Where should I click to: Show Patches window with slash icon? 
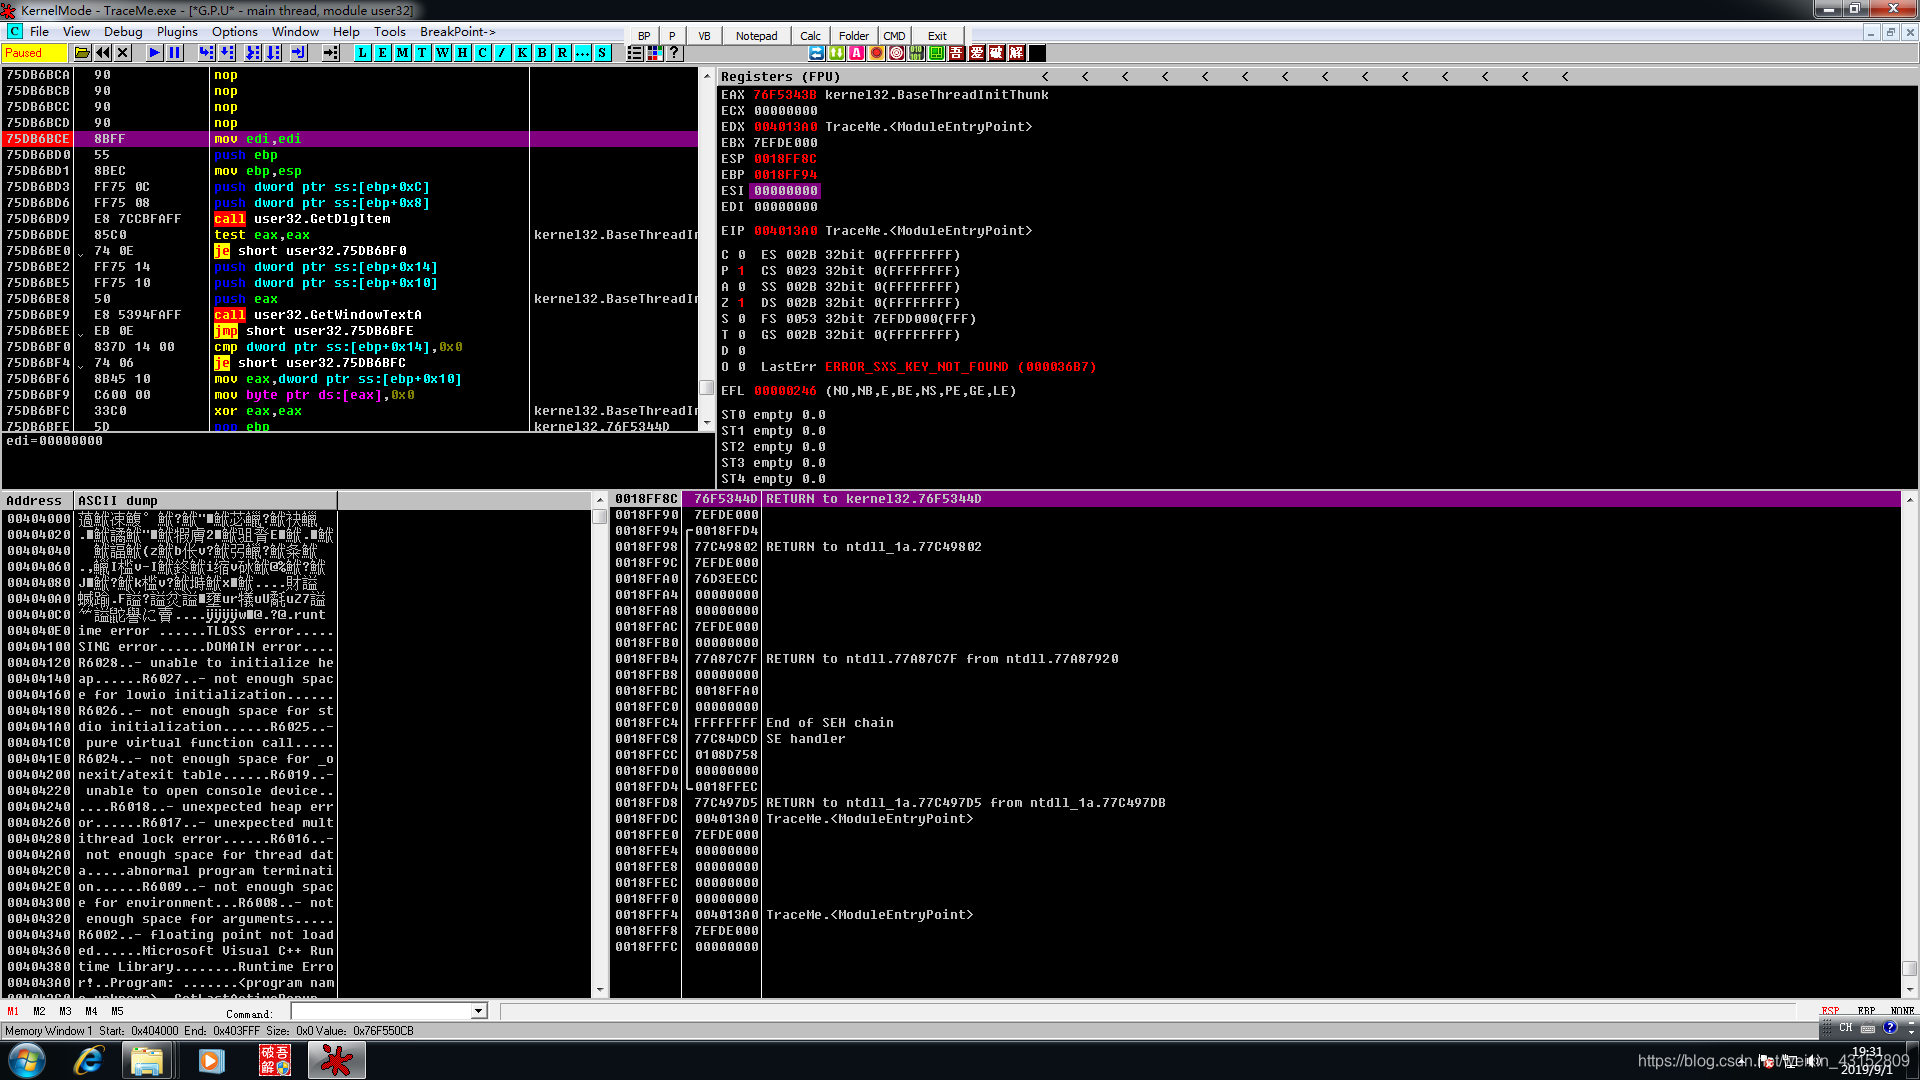click(x=502, y=53)
